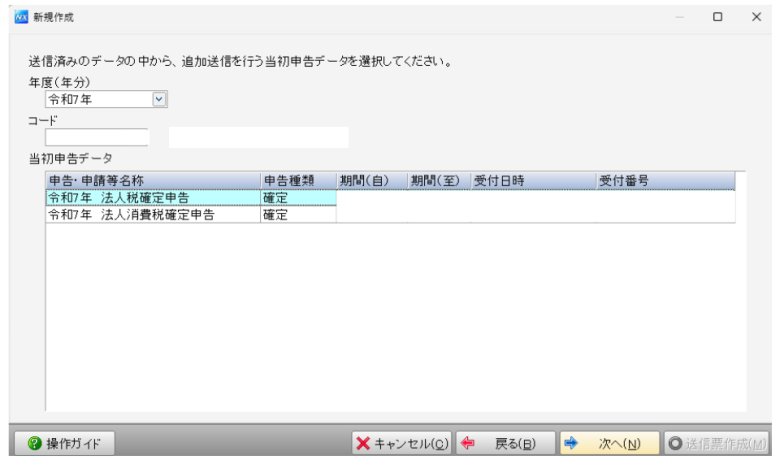Screen dimensions: 780x460
Task: Select the row 令和7年 法人消費税確定申告
Action: (390, 215)
